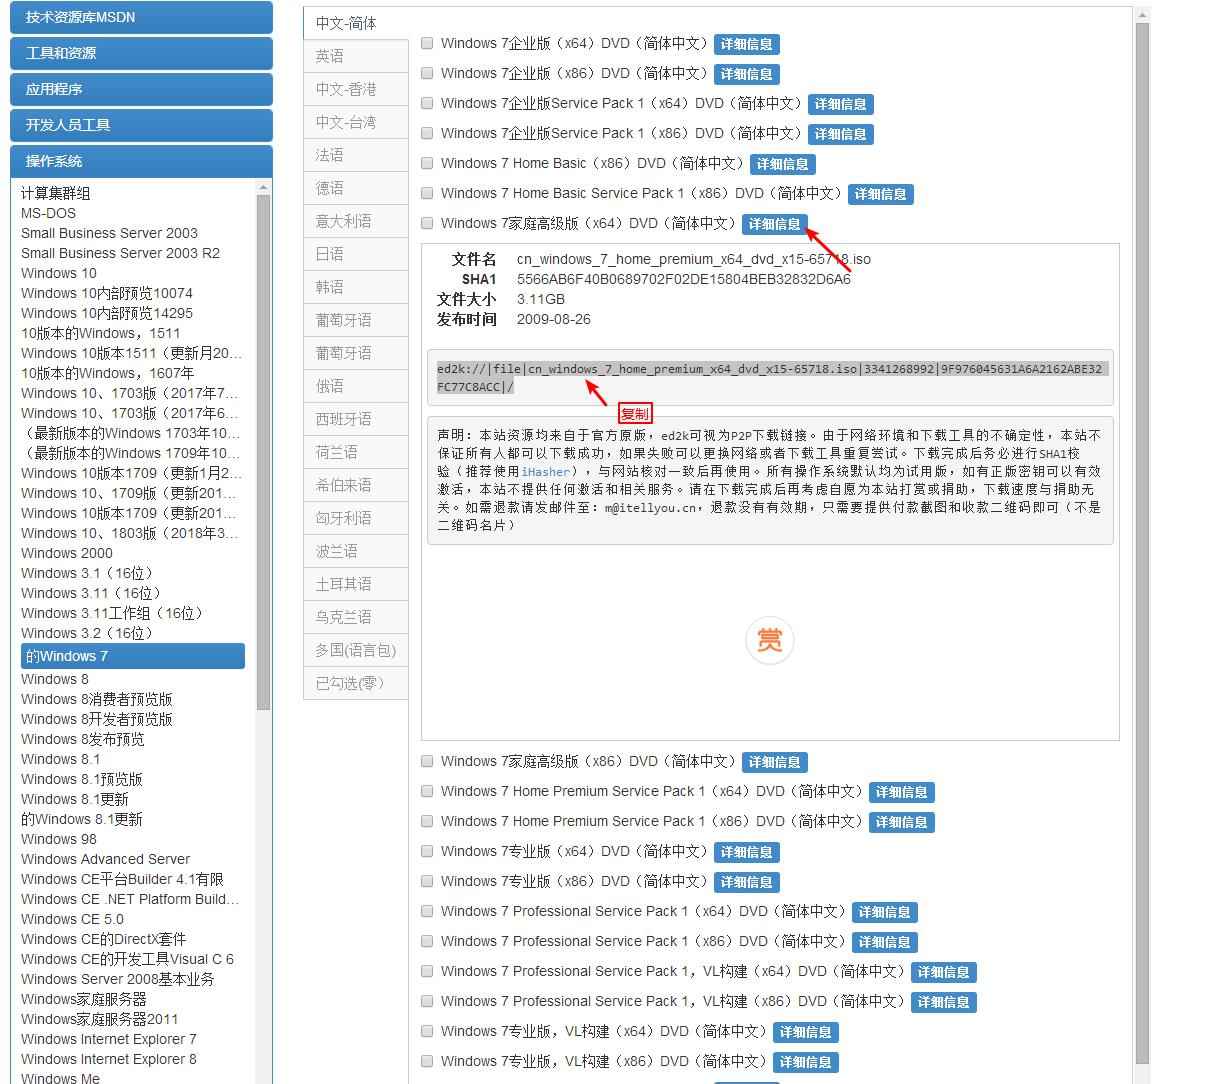Select Windows 7专业版（x64）DVD checkbox
This screenshot has height=1084, width=1229.
[427, 851]
